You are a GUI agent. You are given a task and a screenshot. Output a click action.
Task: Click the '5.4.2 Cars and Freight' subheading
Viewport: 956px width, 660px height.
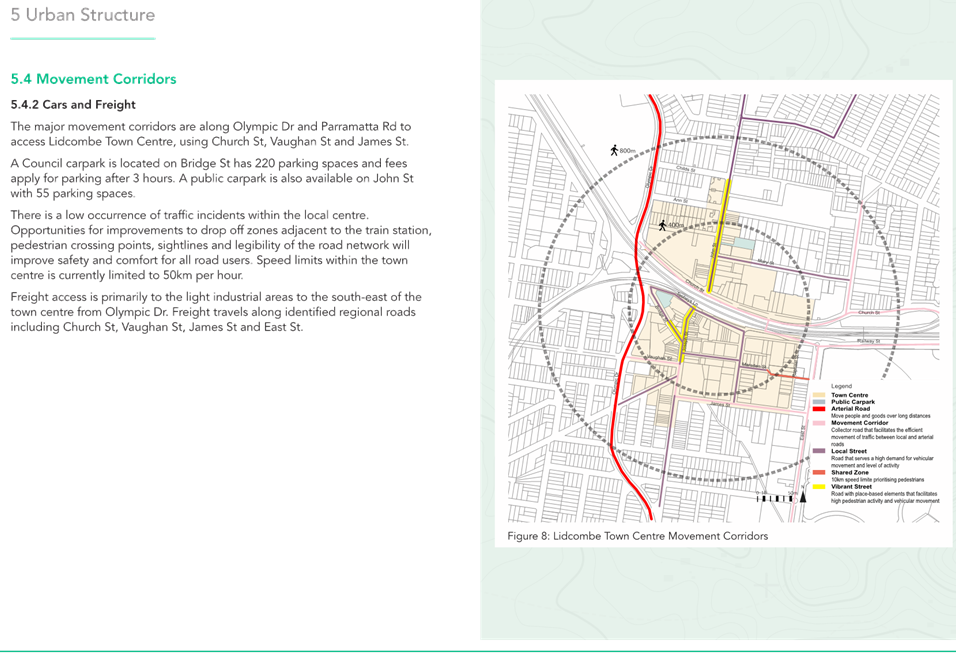(73, 104)
